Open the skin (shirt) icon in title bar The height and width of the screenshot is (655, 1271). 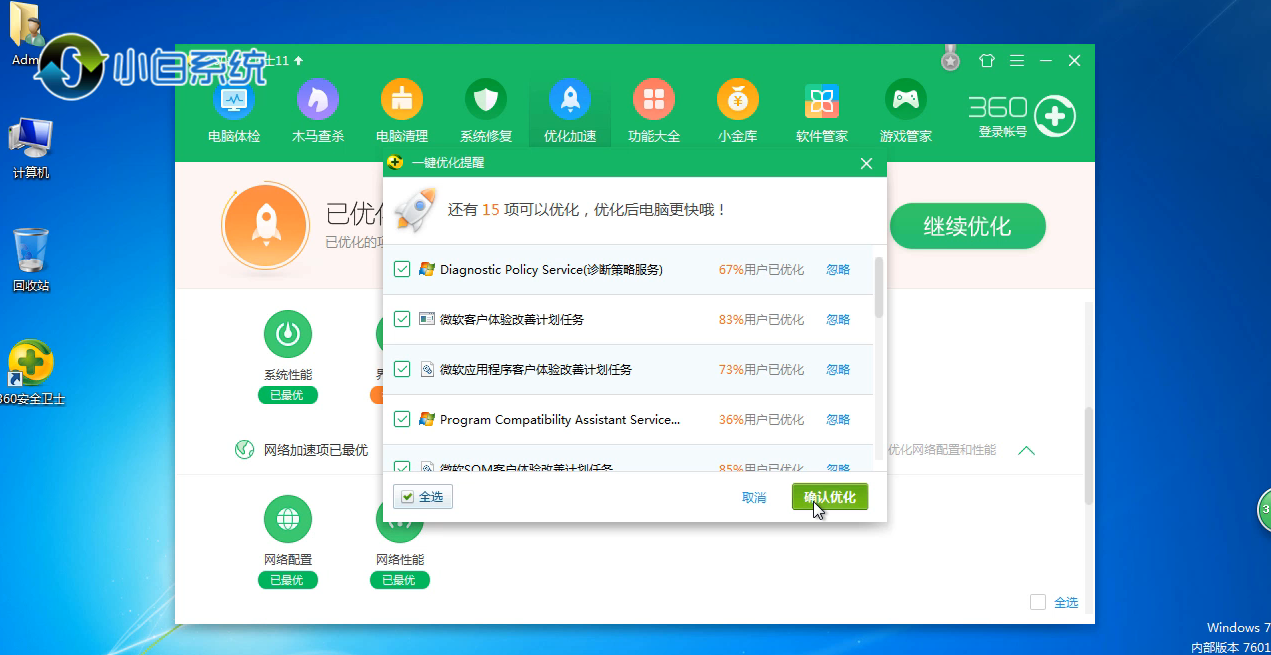987,60
